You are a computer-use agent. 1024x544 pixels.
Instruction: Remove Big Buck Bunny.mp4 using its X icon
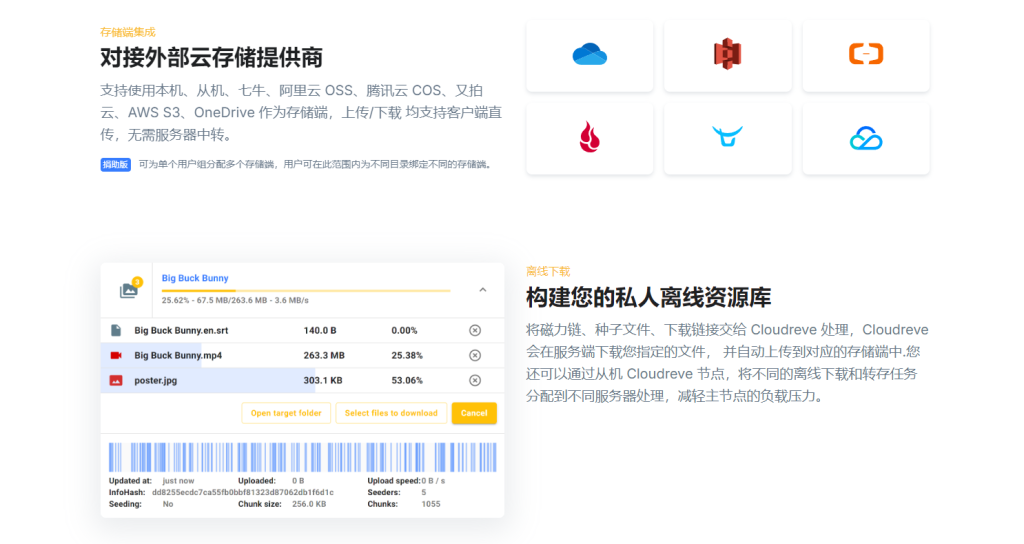pos(475,355)
